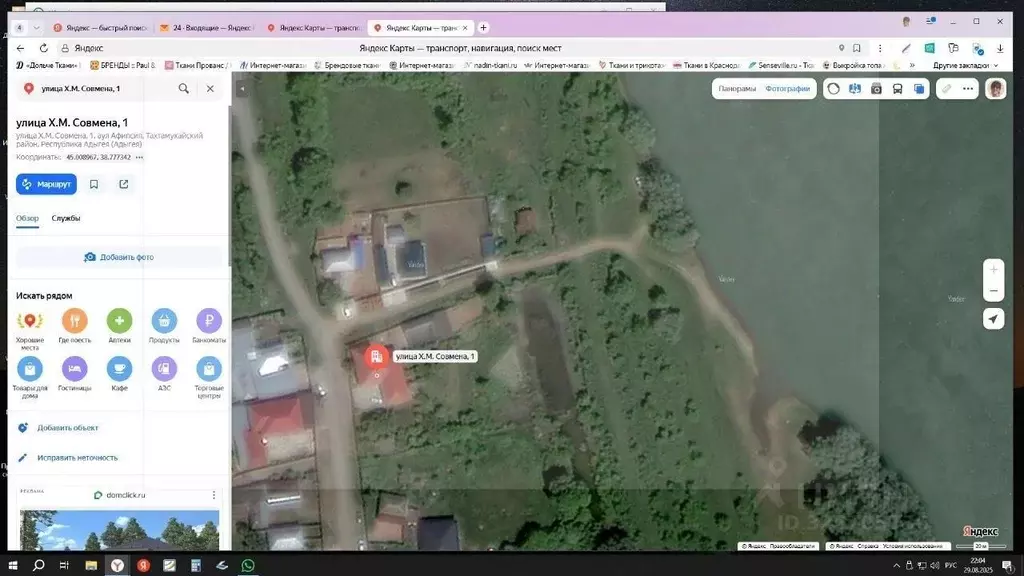Viewport: 1024px width, 576px height.
Task: Open the share icon beside Маршрут
Action: tap(123, 184)
